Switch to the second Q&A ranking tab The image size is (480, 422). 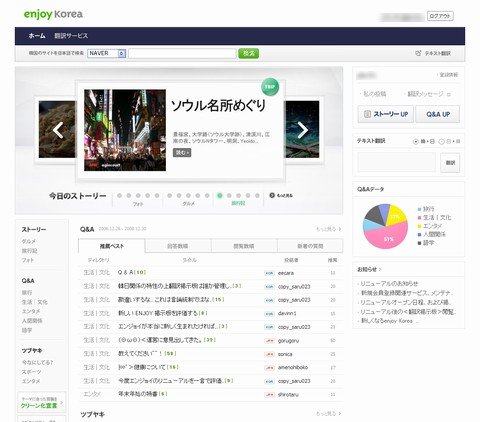point(178,246)
